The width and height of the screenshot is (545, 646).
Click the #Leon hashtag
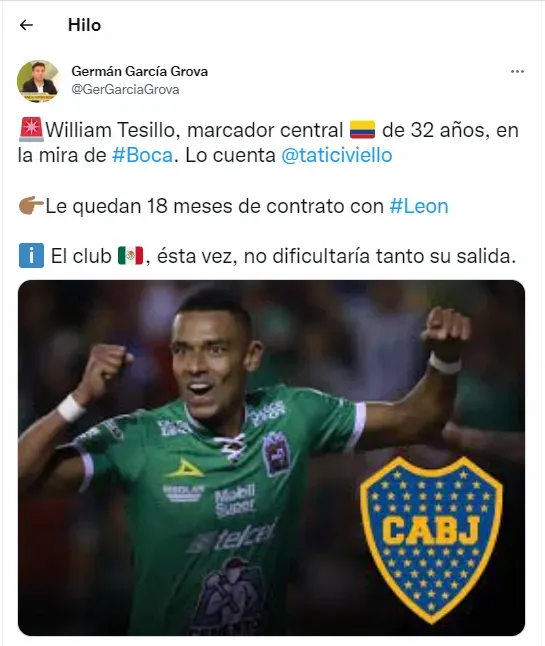[419, 206]
